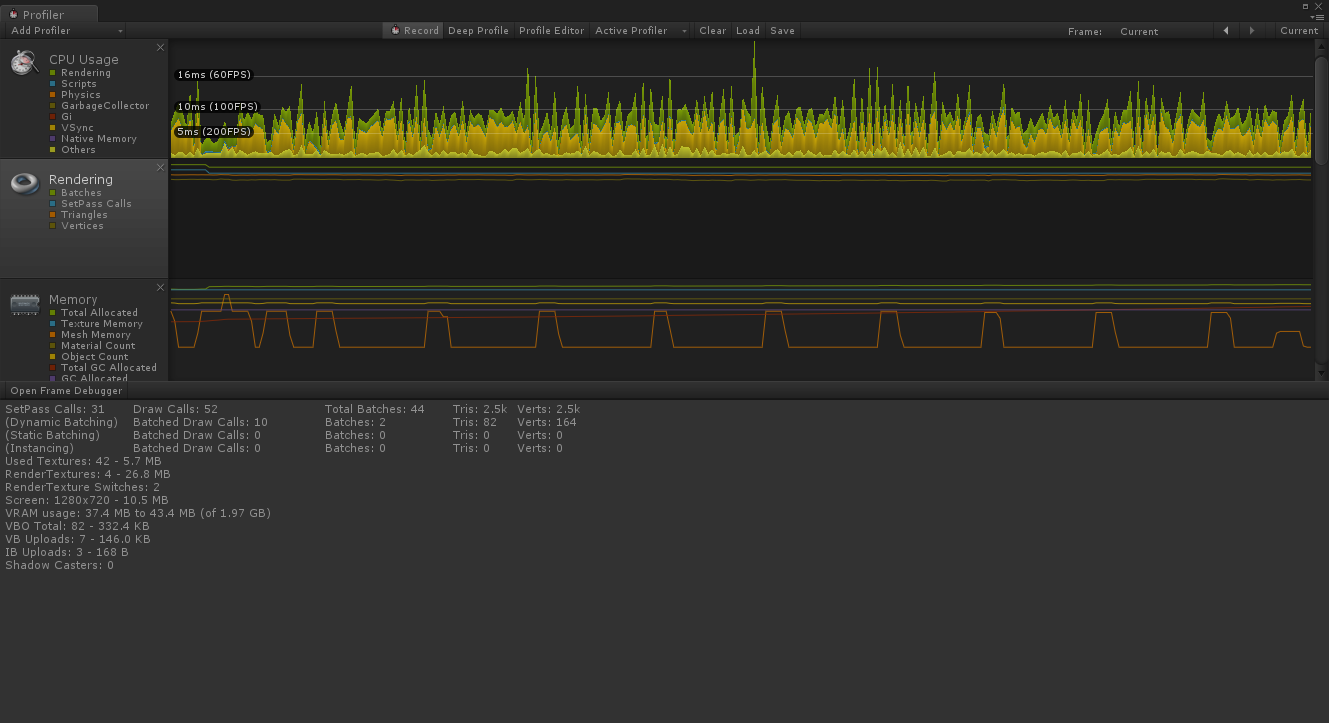Image resolution: width=1329 pixels, height=723 pixels.
Task: Click the 'Verts: 164' statistic
Action: click(547, 422)
